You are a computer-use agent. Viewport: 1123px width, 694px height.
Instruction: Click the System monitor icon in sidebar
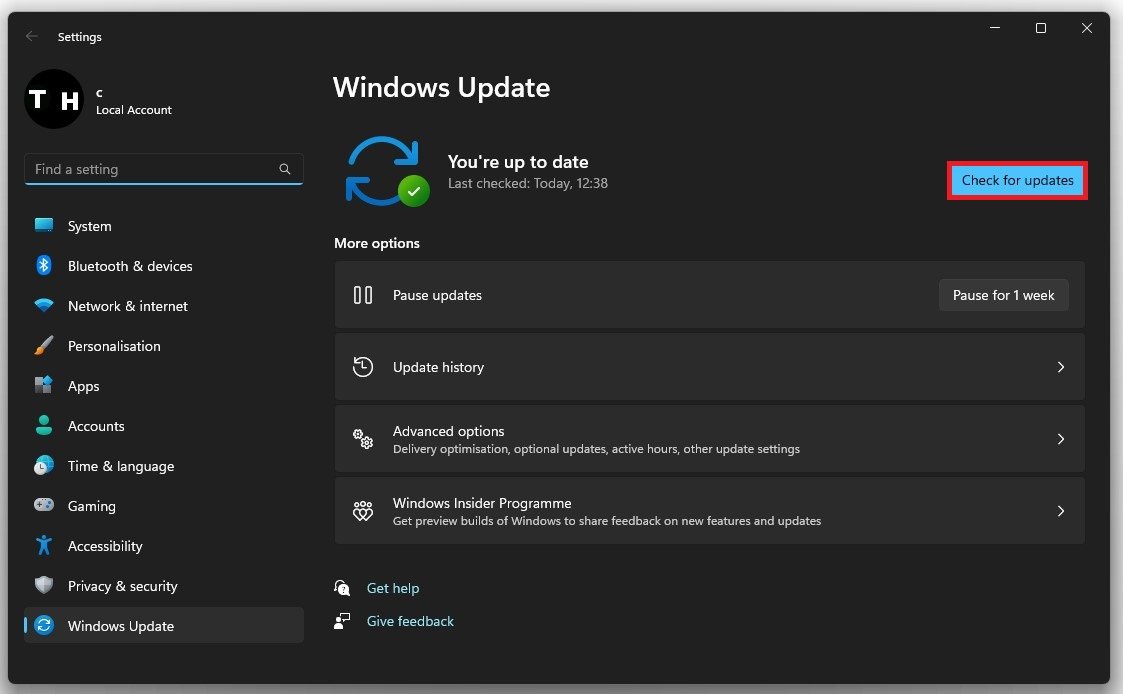pos(43,226)
